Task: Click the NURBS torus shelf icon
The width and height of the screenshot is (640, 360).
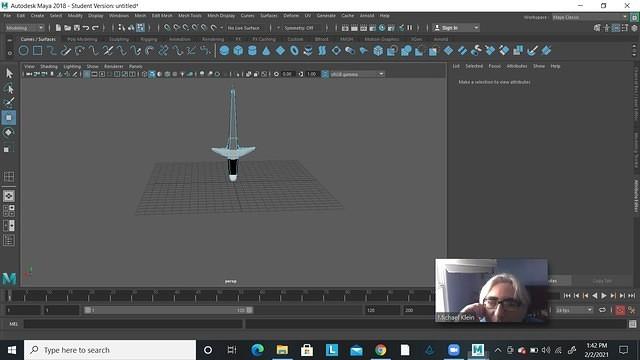Action: [294, 51]
